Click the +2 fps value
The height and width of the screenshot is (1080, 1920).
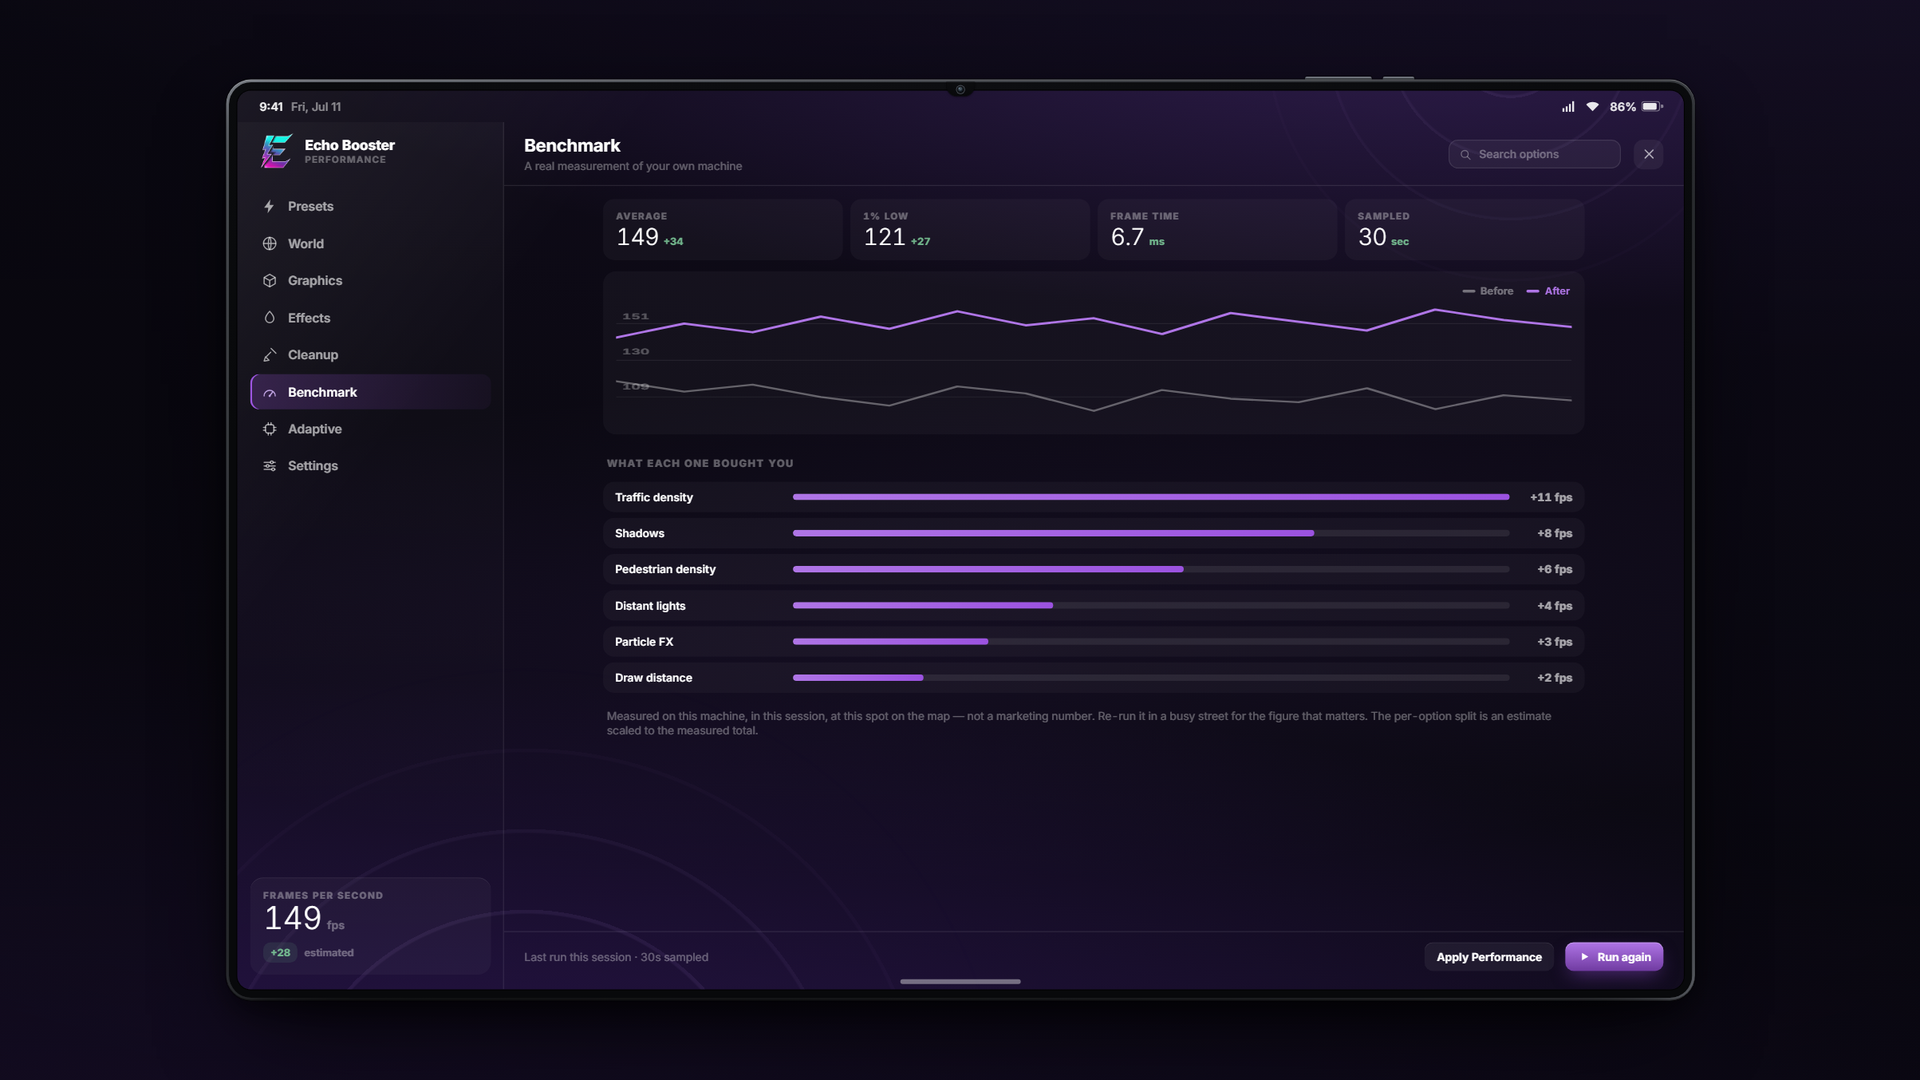click(x=1555, y=678)
